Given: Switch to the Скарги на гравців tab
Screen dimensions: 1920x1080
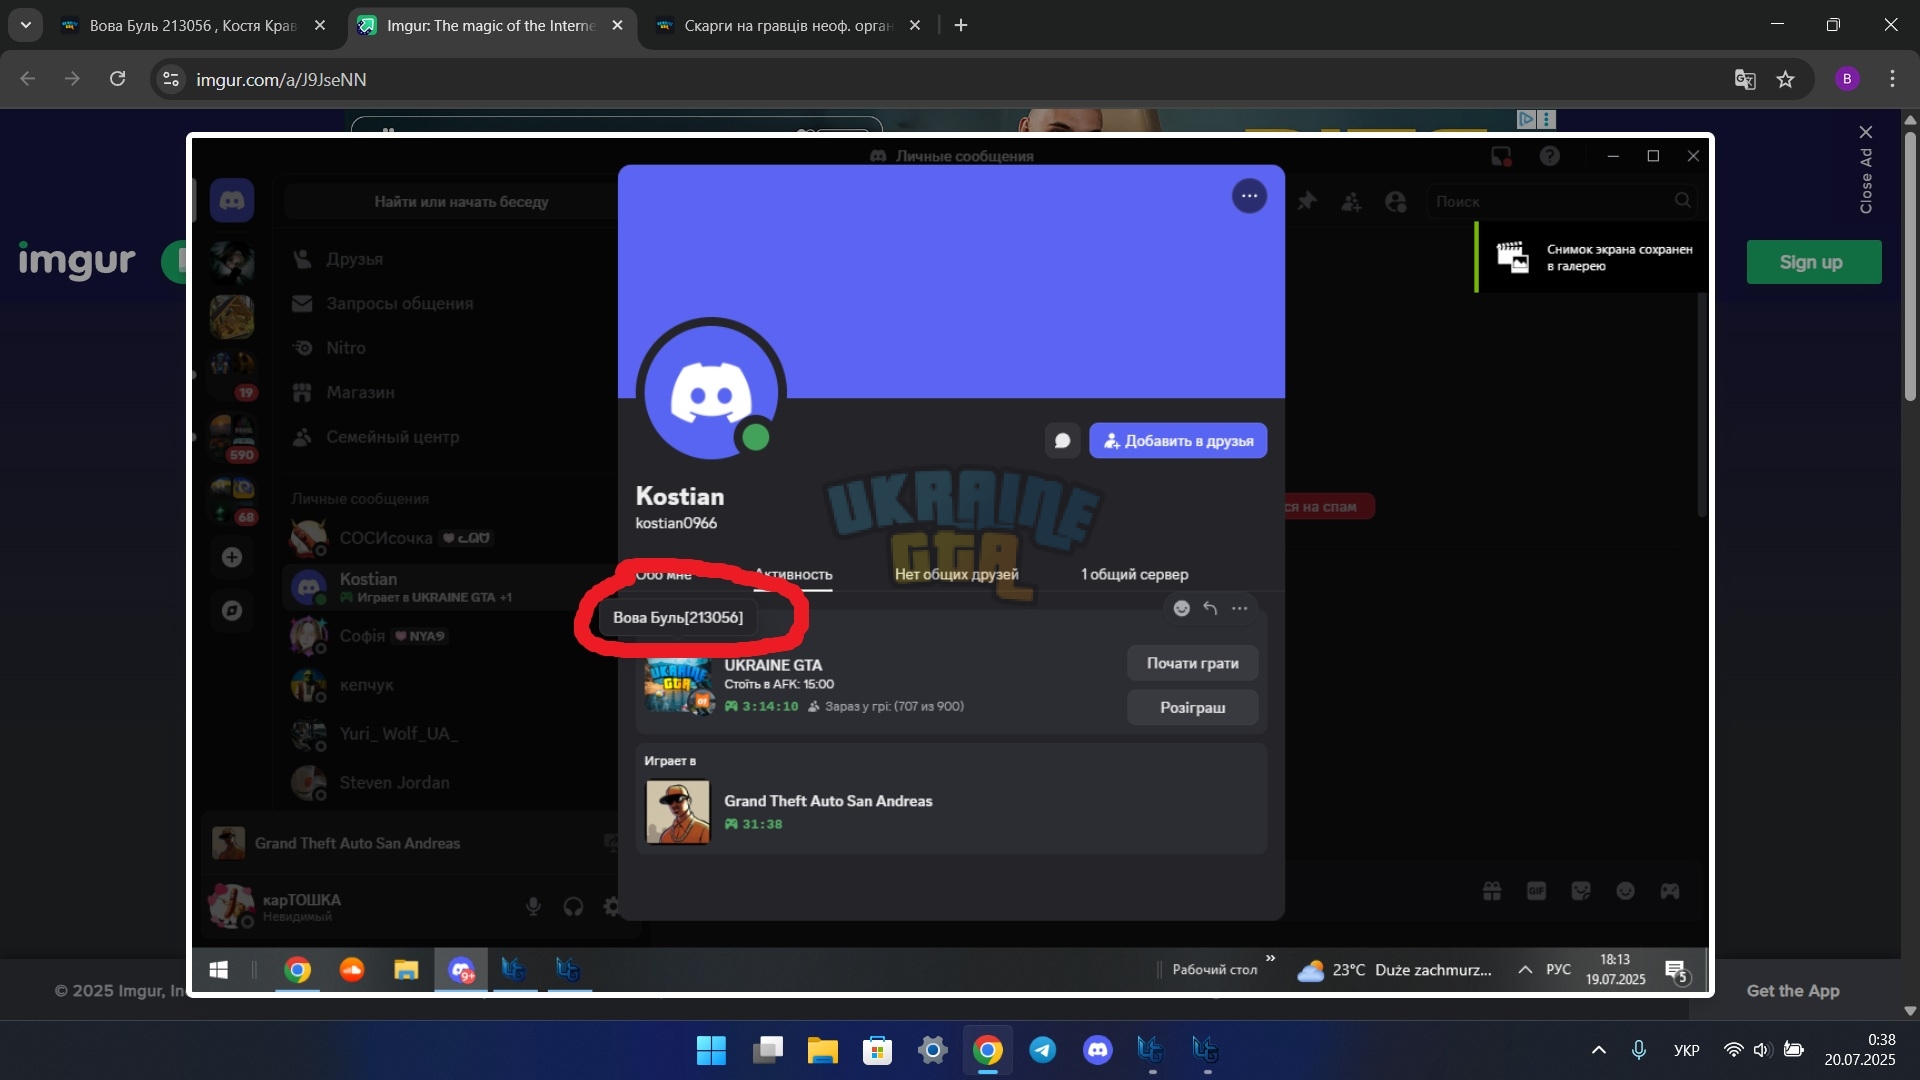Looking at the screenshot, I should point(788,25).
